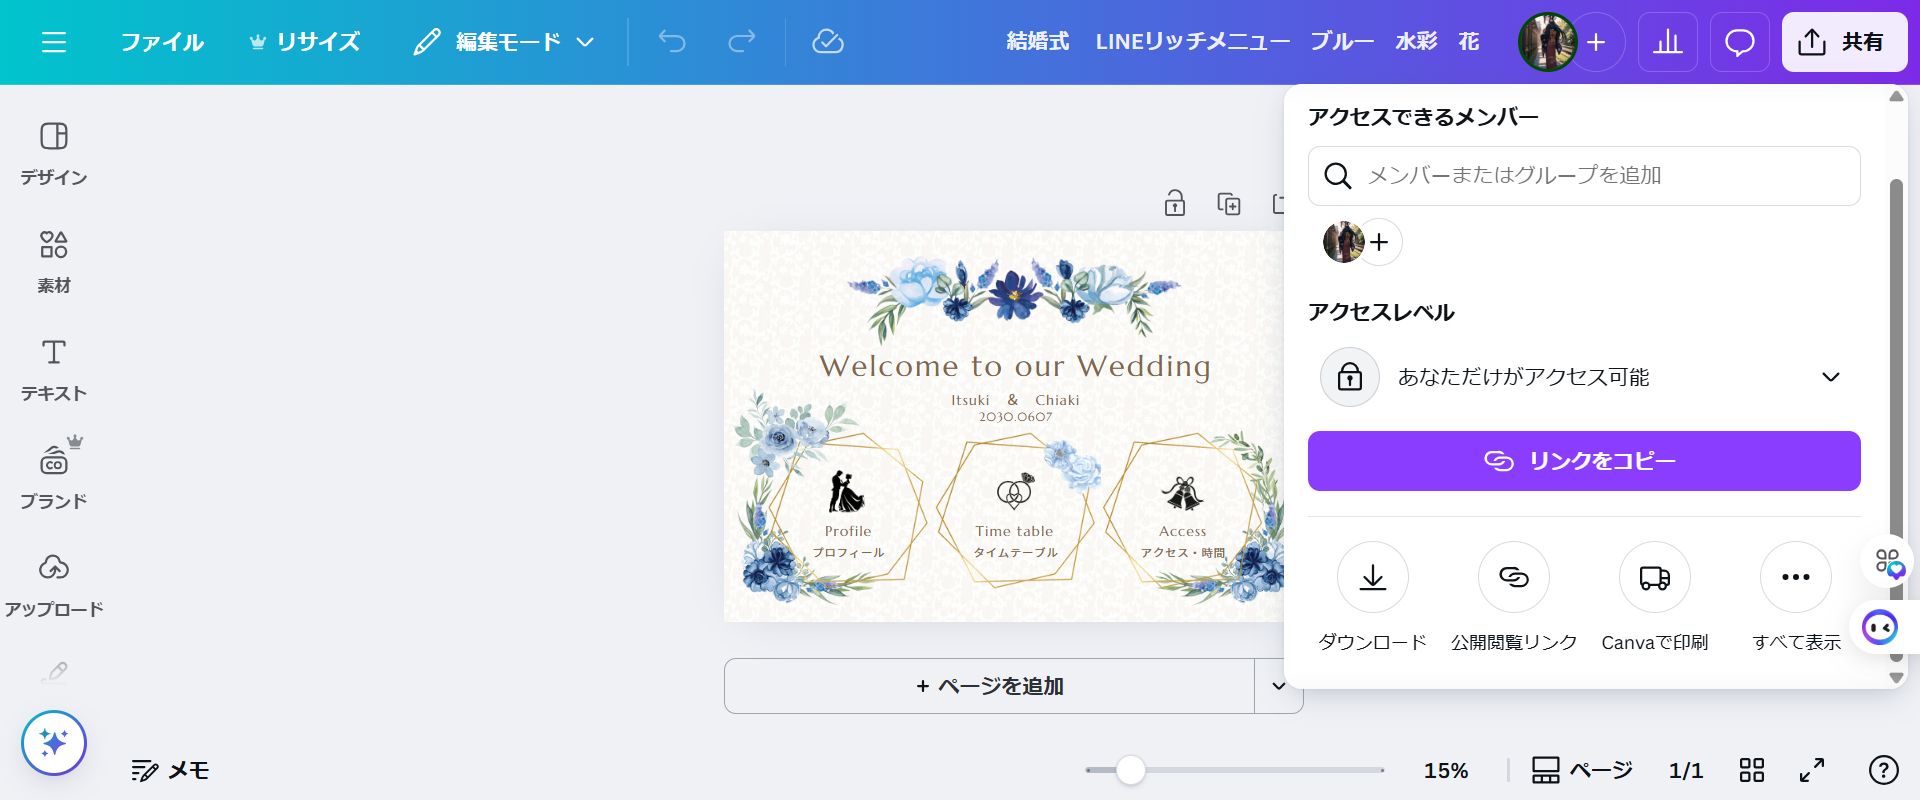
Task: Expand the add page dropdown arrow
Action: point(1278,686)
